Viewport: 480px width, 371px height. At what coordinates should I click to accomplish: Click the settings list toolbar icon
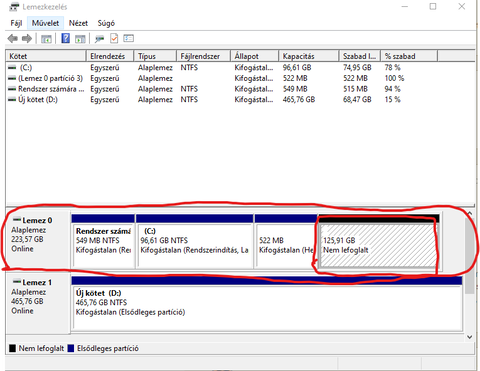[128, 38]
